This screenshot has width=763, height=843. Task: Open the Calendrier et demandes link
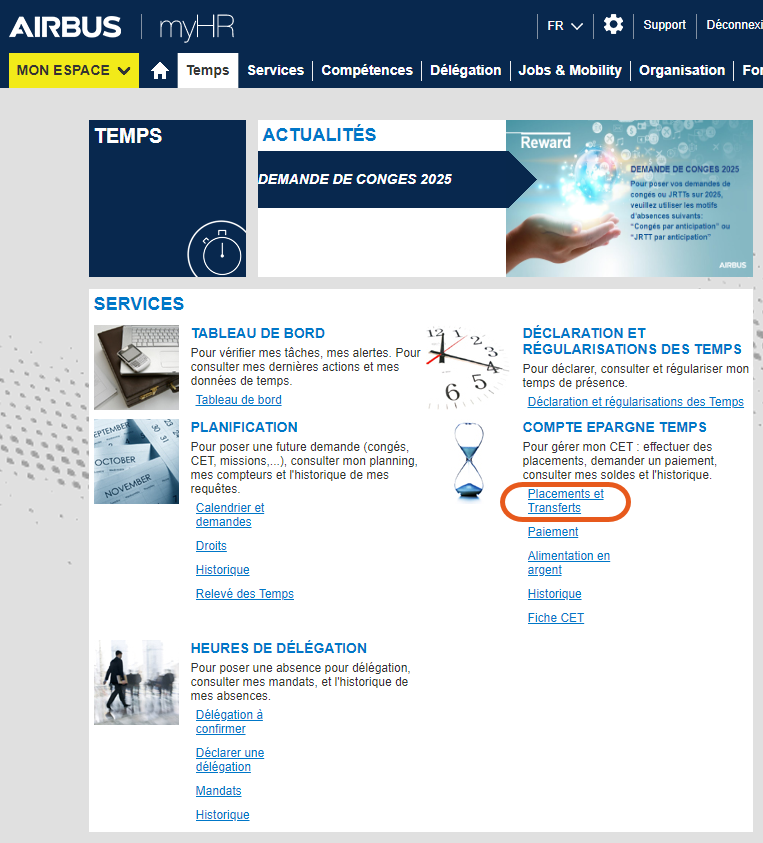click(230, 515)
